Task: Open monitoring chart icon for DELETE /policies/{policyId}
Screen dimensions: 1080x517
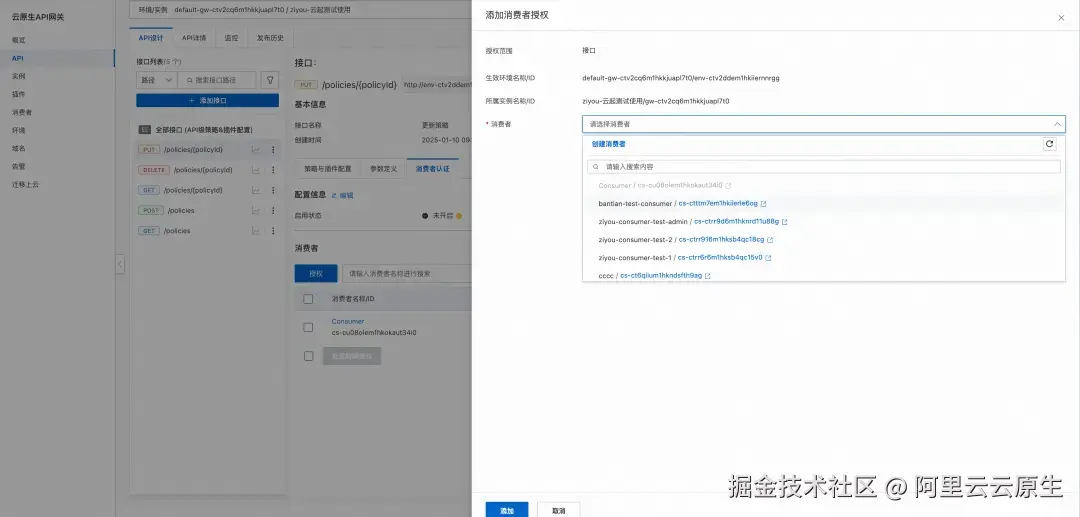Action: point(256,170)
